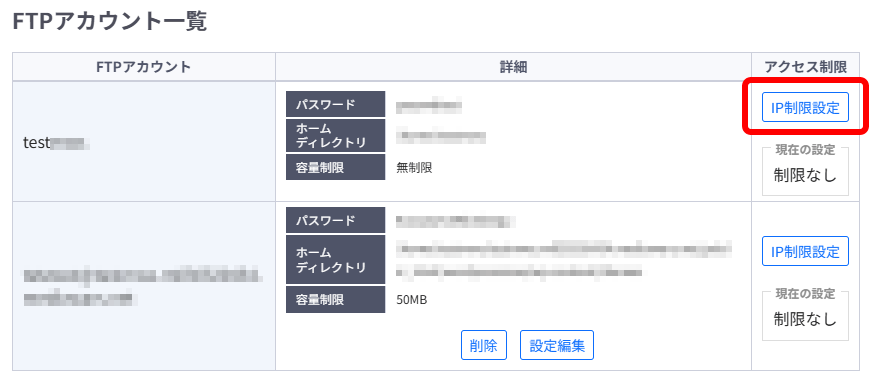Click the blurred password value in the second row
Image resolution: width=873 pixels, height=389 pixels.
tap(455, 221)
